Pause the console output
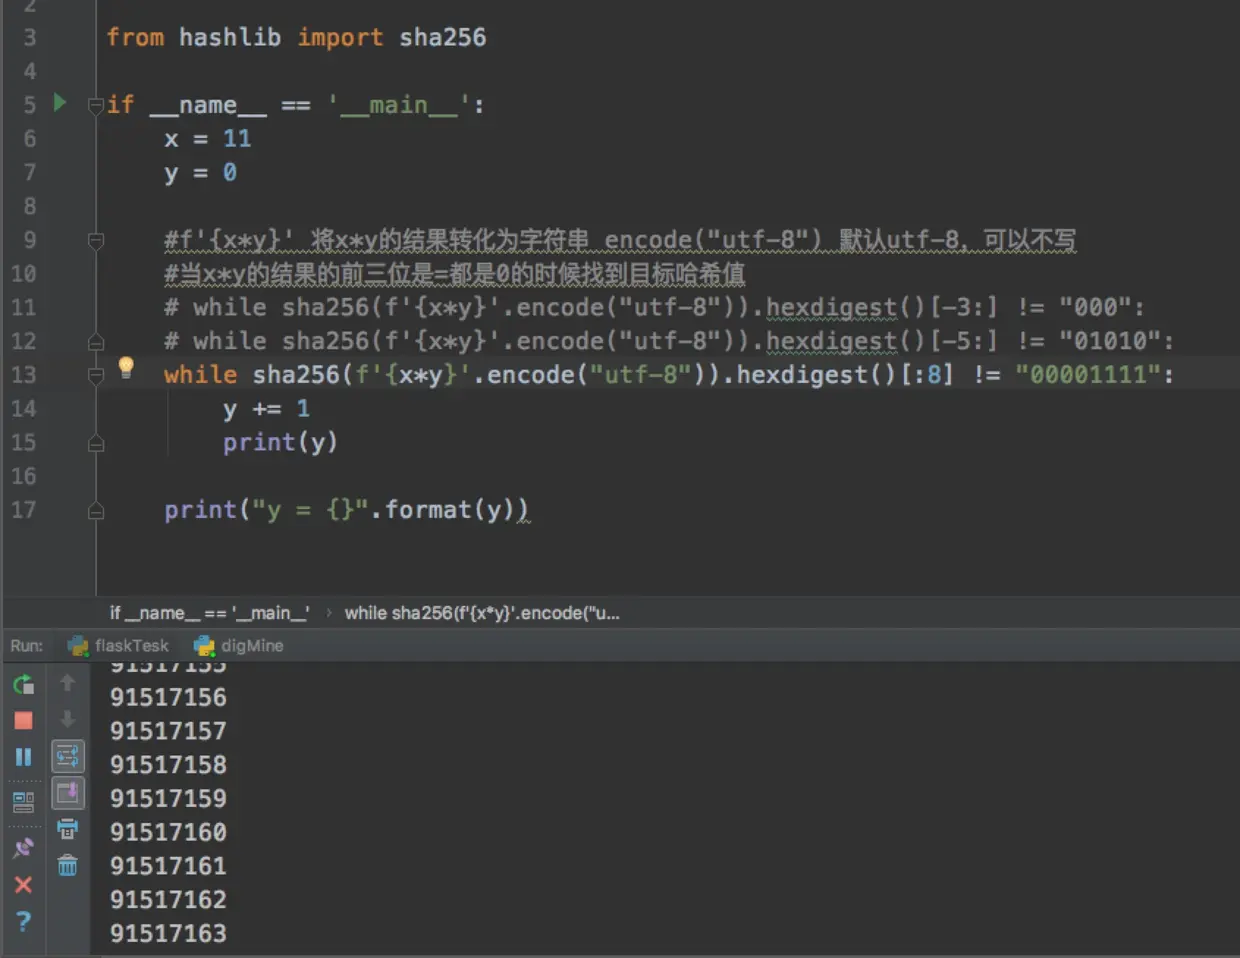Viewport: 1240px width, 958px height. tap(21, 757)
